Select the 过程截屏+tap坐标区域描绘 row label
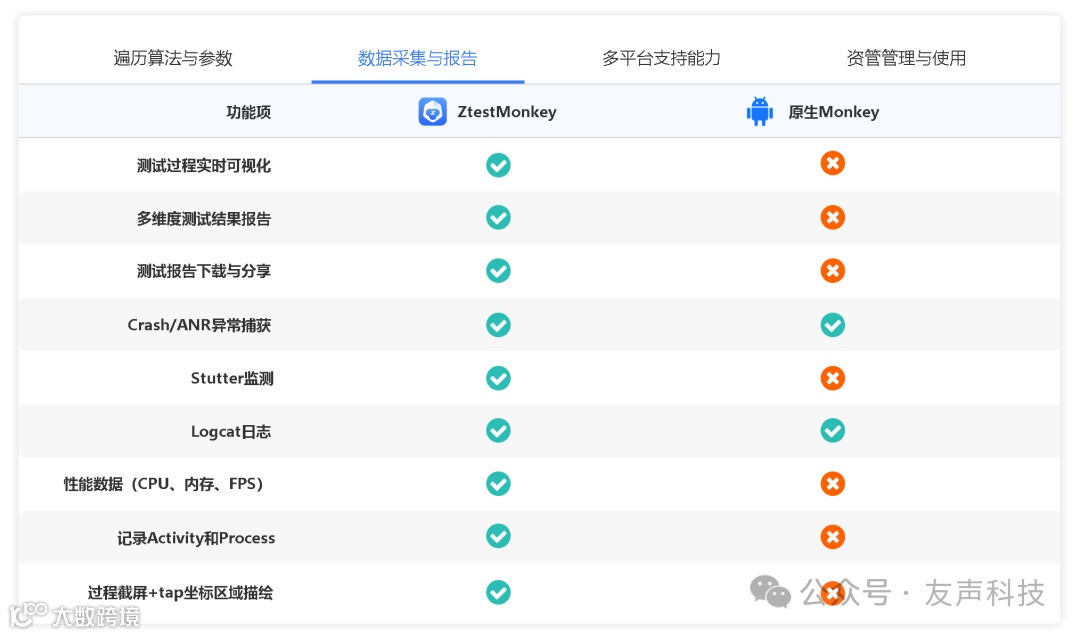 [180, 593]
